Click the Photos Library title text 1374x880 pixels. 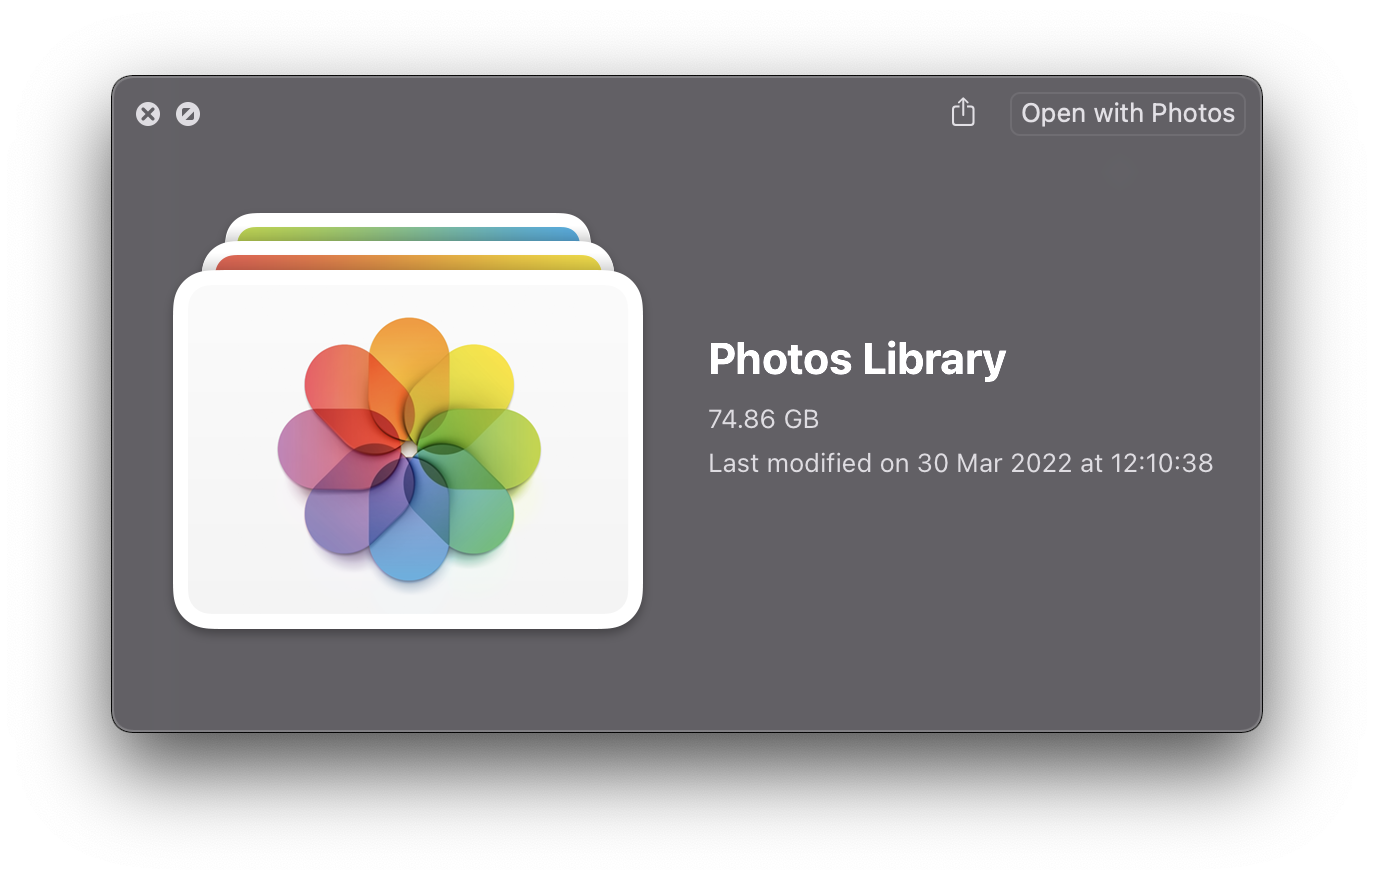pos(857,359)
